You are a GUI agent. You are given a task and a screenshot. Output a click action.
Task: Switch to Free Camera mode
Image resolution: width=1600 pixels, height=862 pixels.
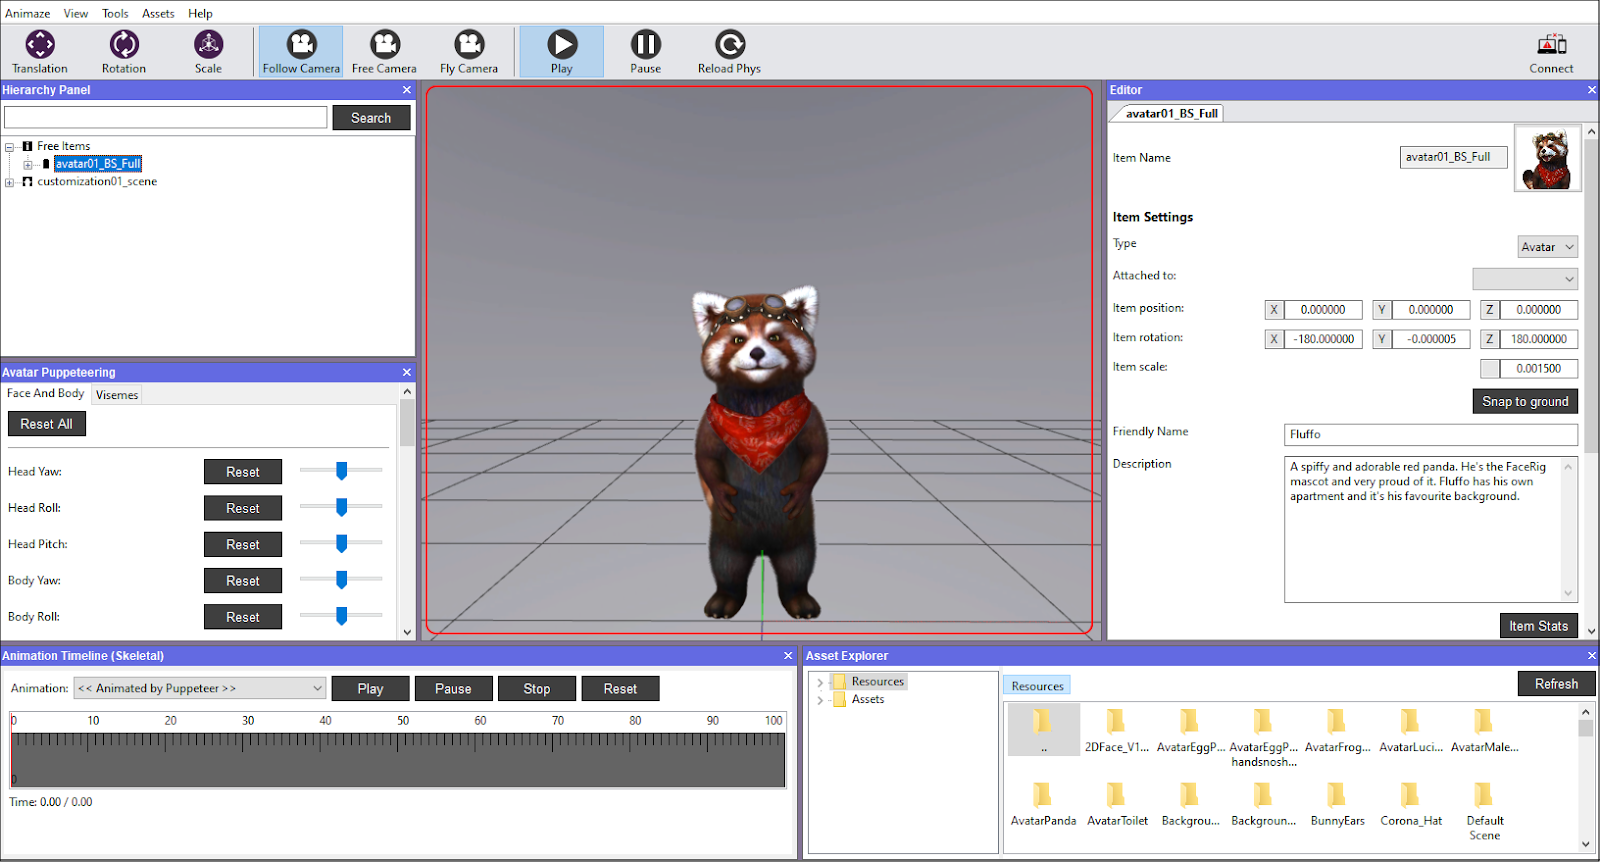(x=384, y=52)
